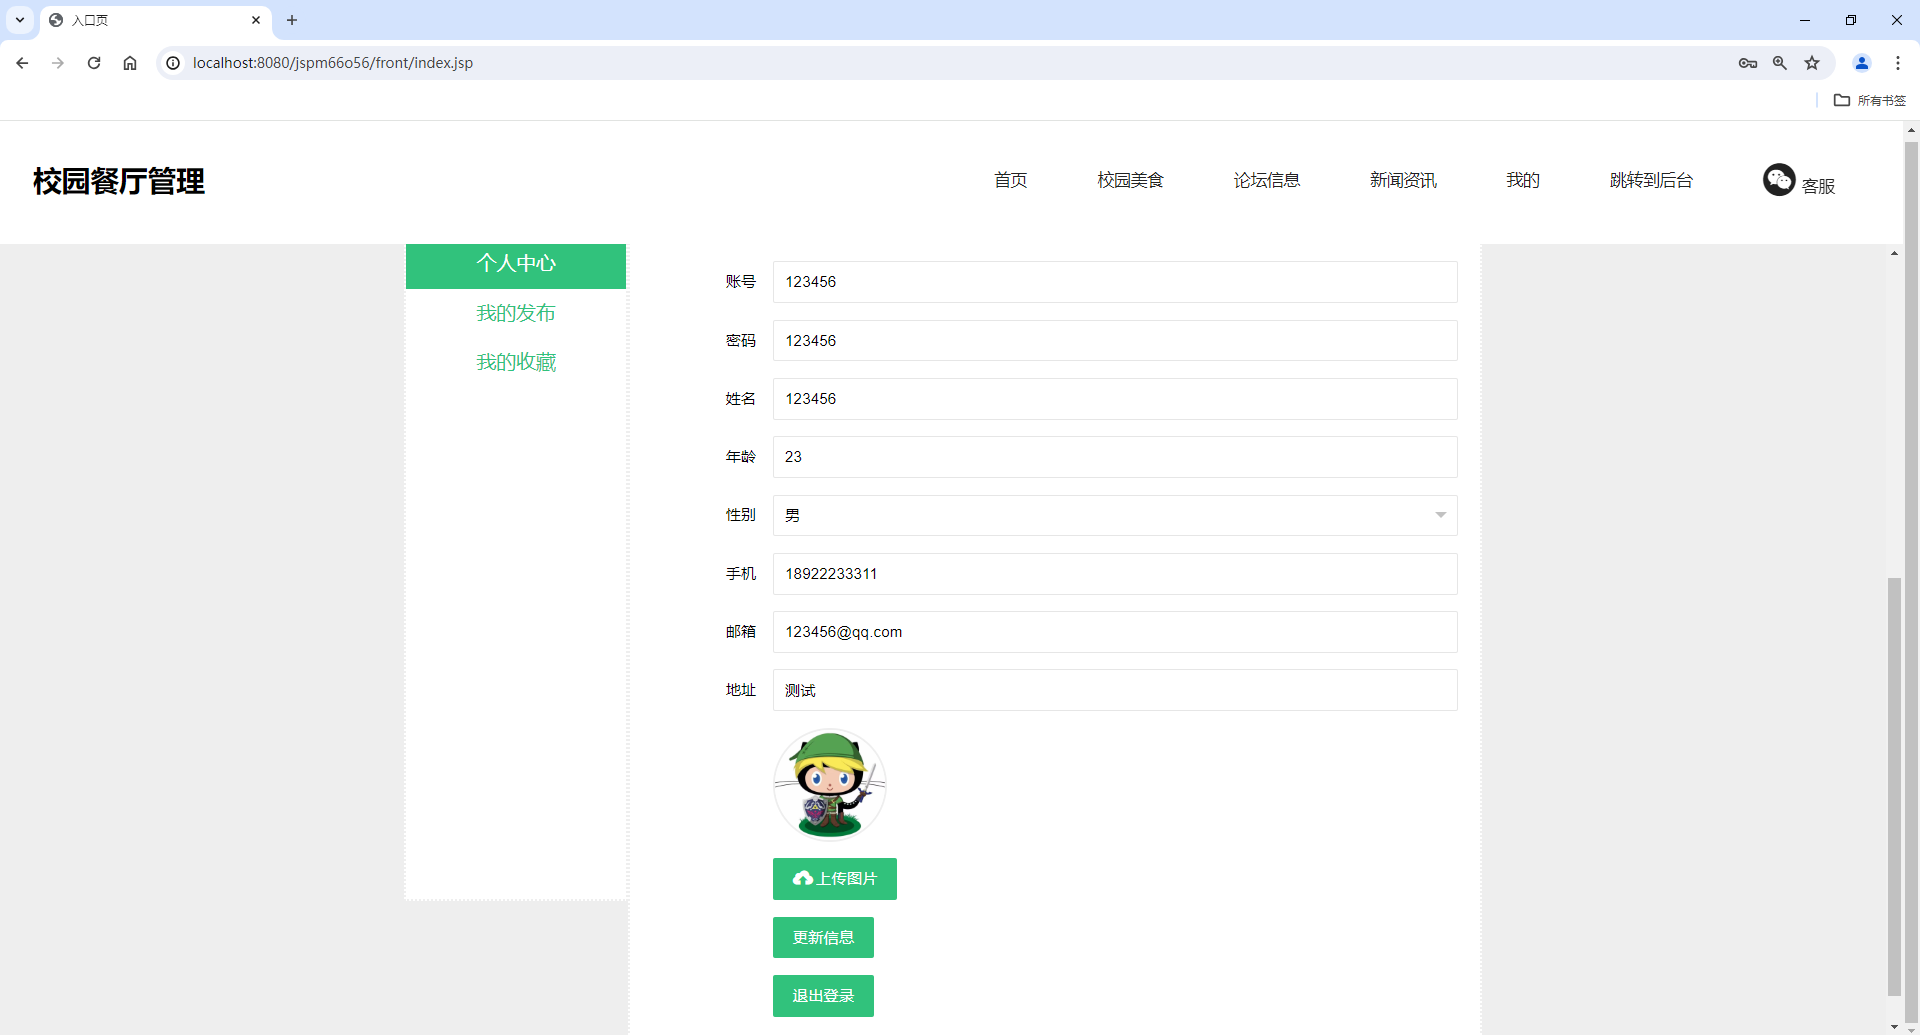Click the 客服 customer service icon
Screen dimensions: 1920x1035
[1779, 180]
